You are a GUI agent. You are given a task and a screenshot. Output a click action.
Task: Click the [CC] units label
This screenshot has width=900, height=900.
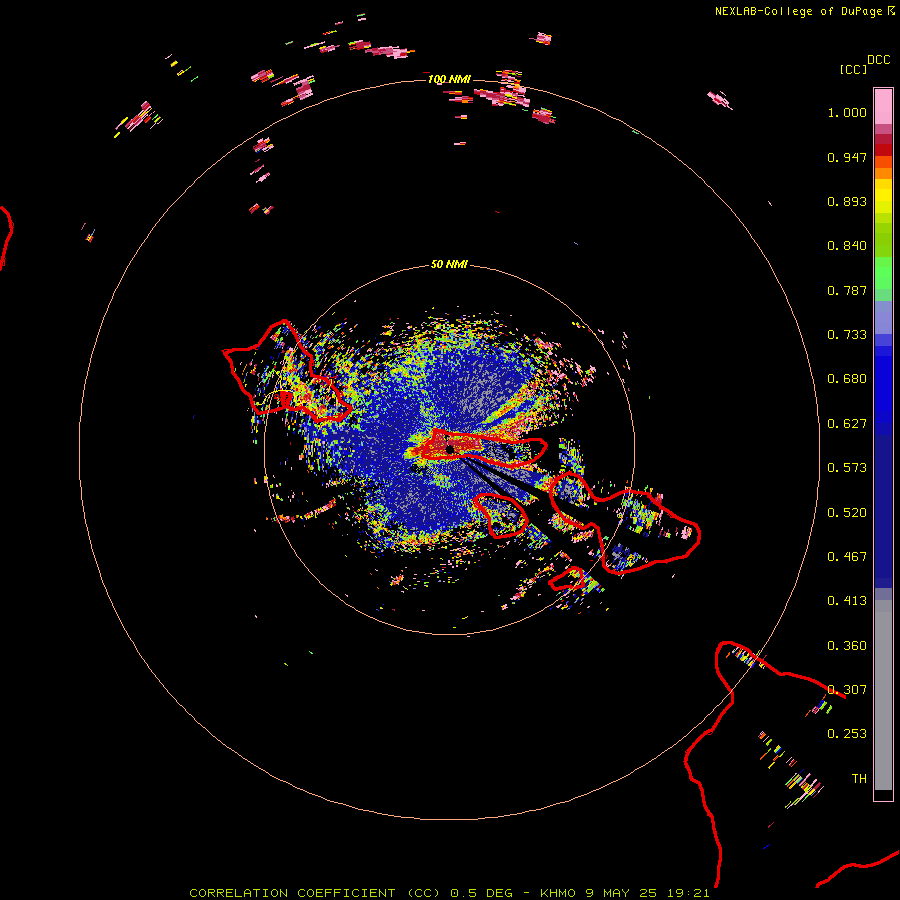point(854,69)
